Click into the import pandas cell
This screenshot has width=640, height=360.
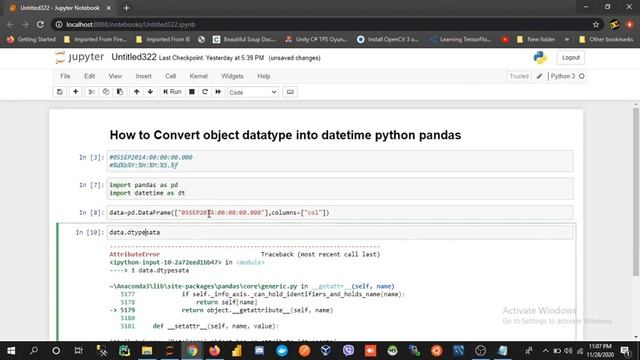click(340, 189)
